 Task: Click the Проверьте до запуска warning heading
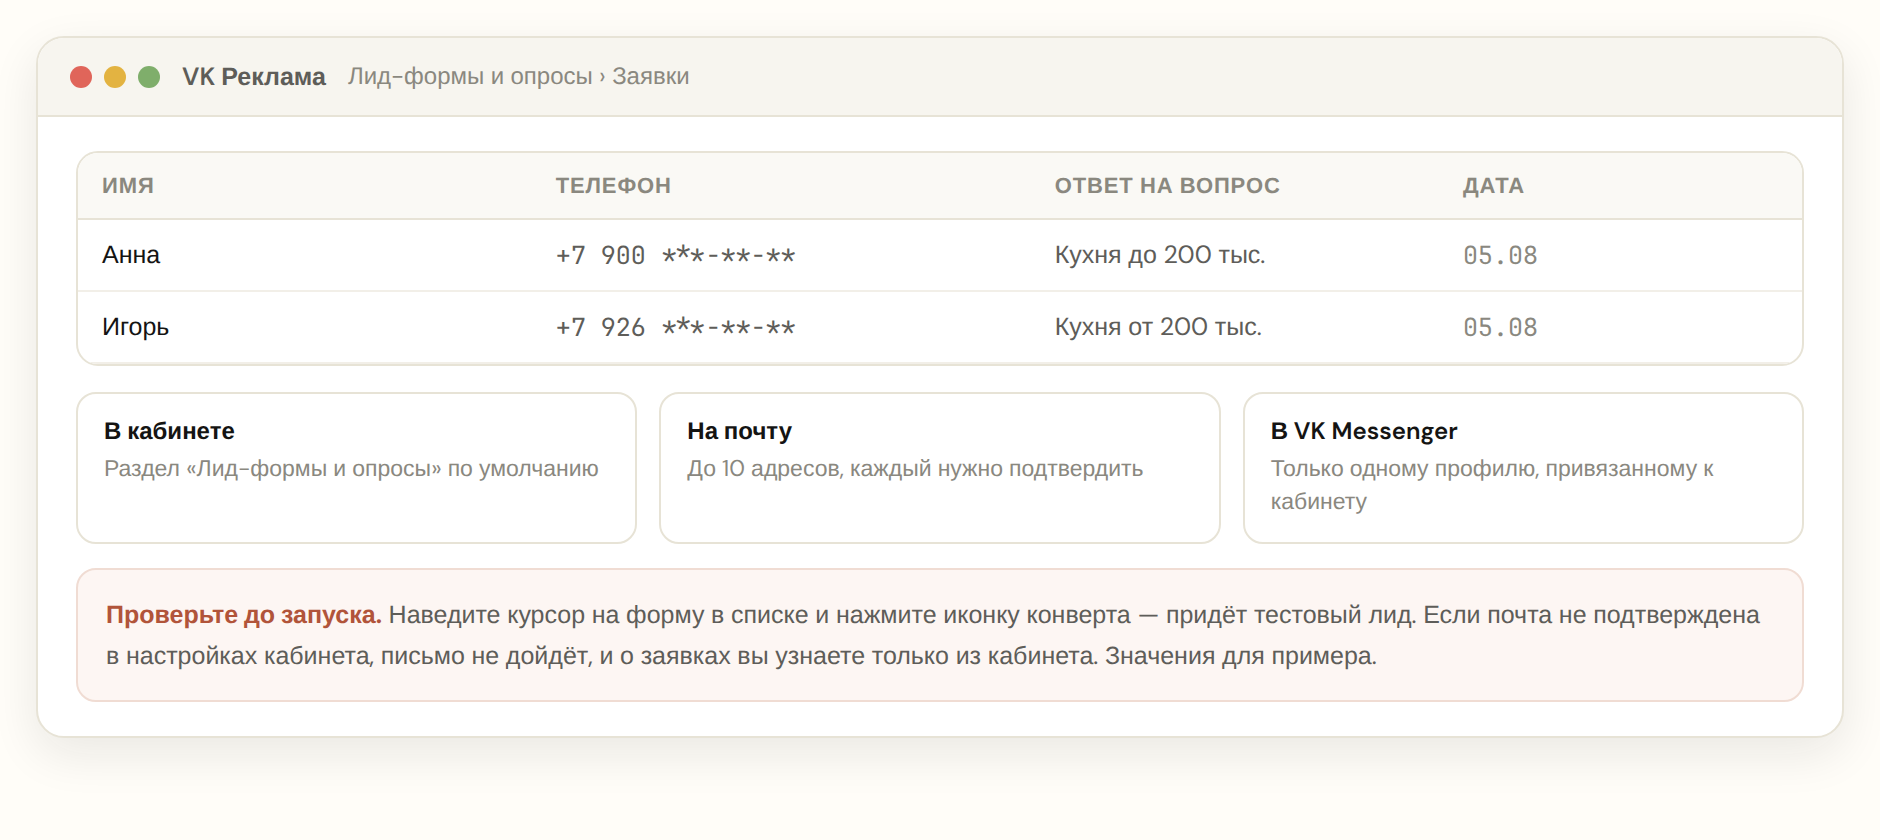(x=244, y=615)
